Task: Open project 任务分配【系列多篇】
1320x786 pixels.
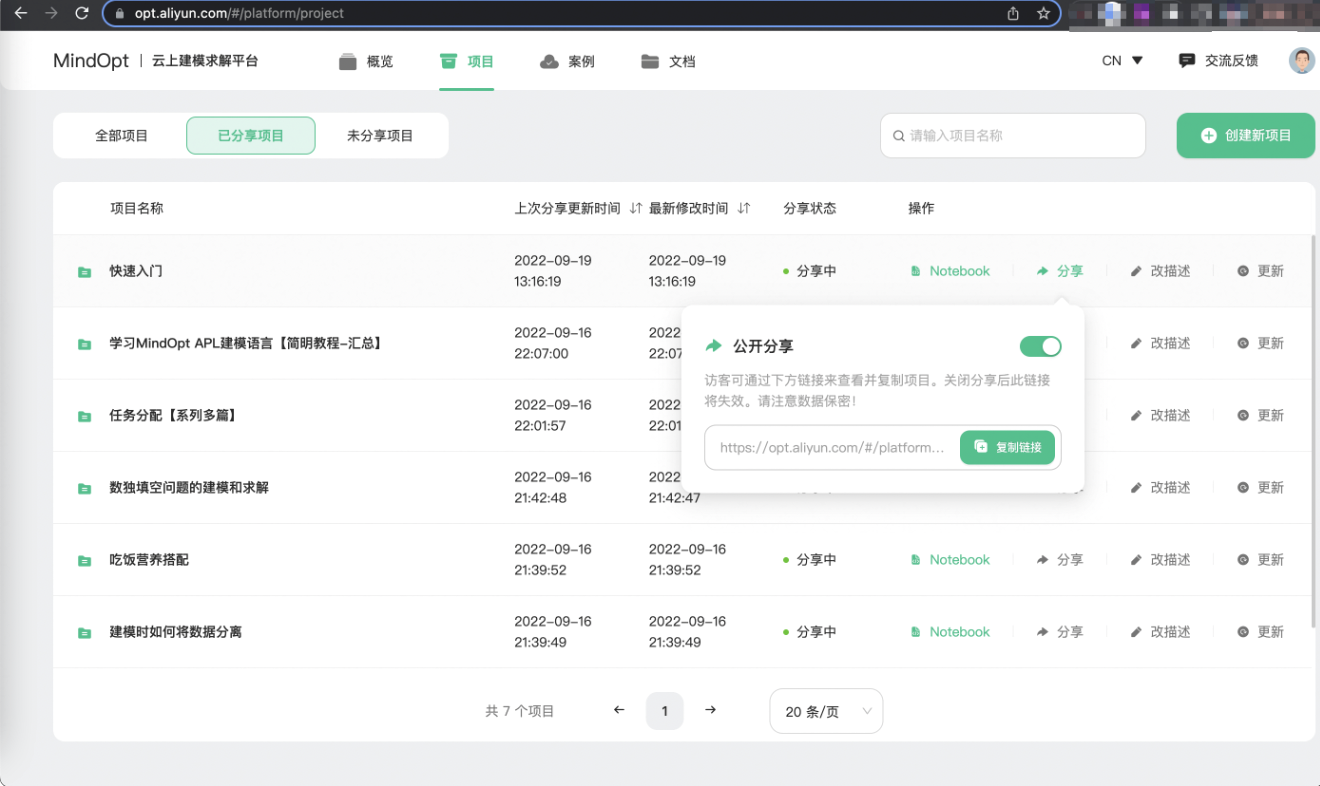Action: 174,415
